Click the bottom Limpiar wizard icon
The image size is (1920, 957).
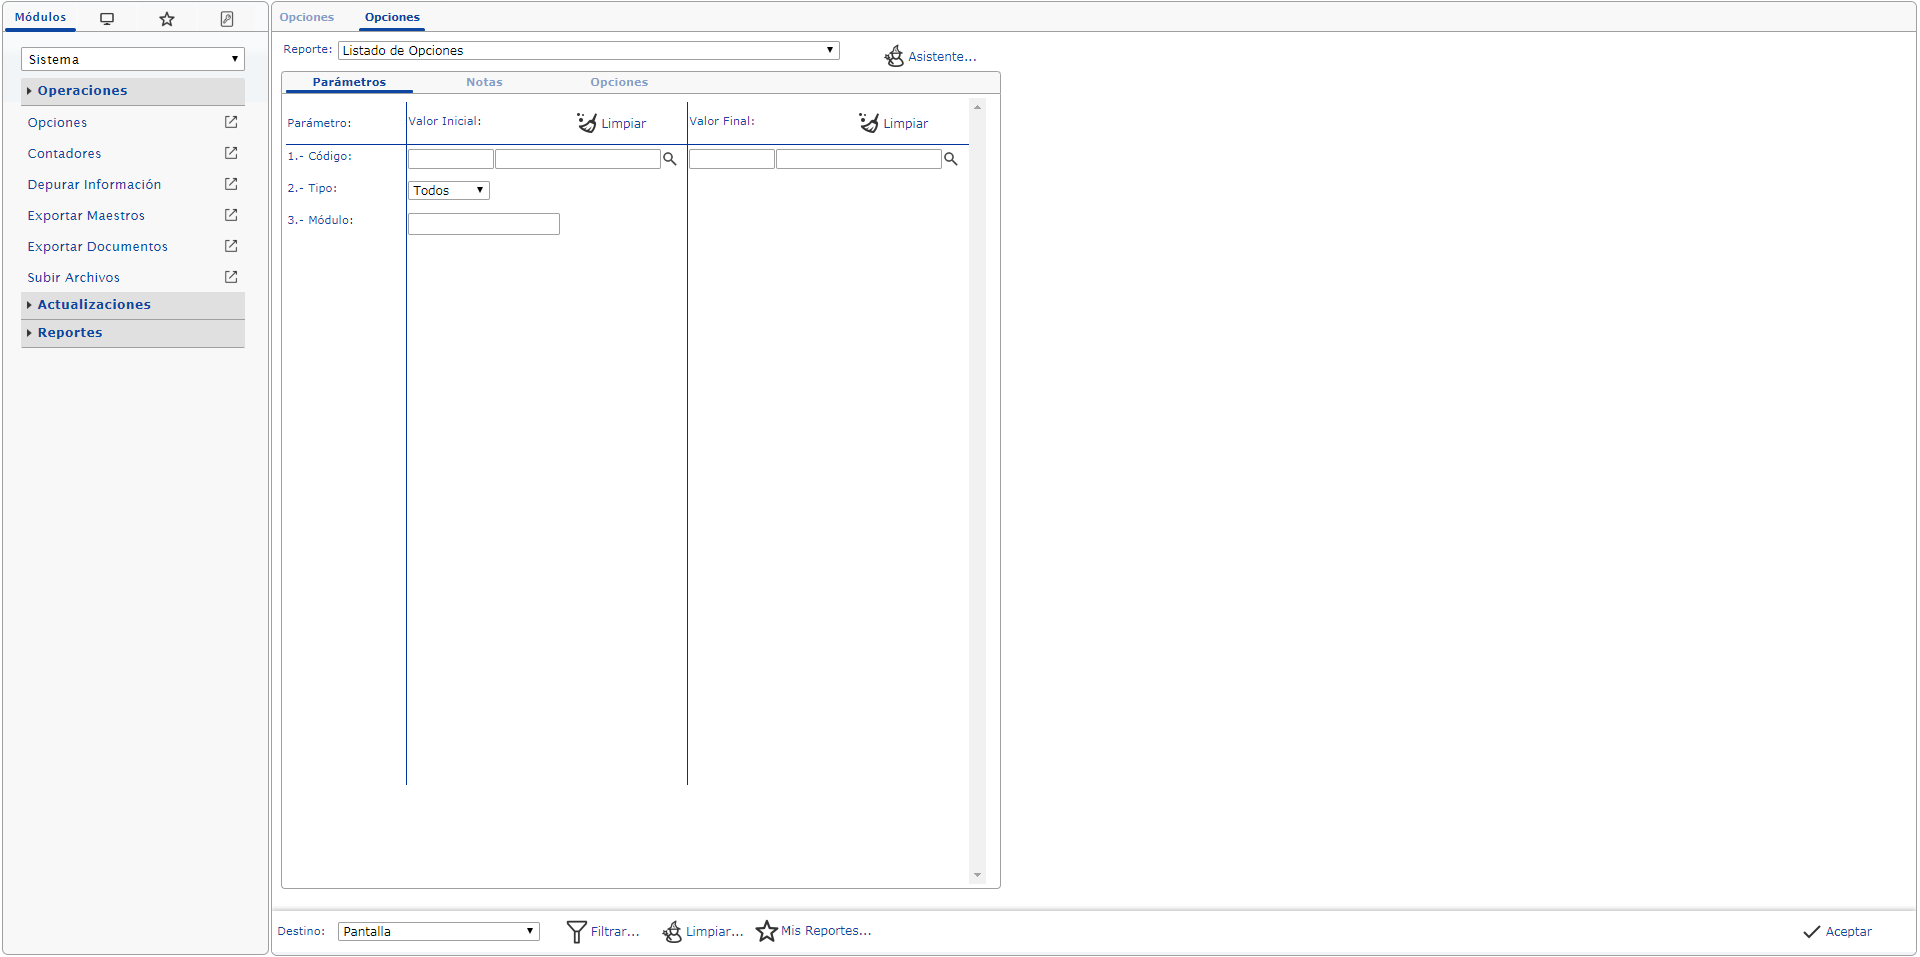coord(672,931)
